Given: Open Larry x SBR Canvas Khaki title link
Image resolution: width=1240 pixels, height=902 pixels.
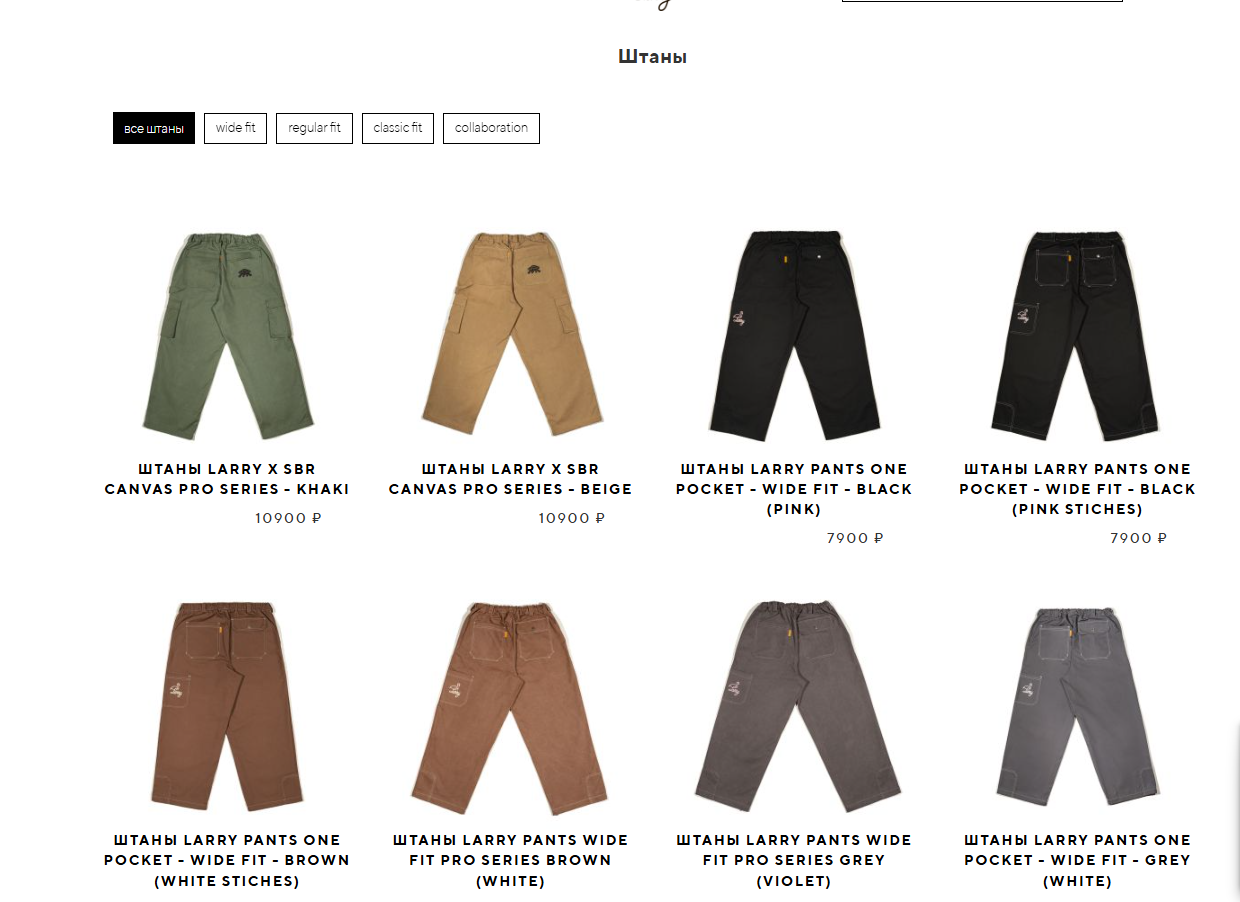Looking at the screenshot, I should click(227, 479).
